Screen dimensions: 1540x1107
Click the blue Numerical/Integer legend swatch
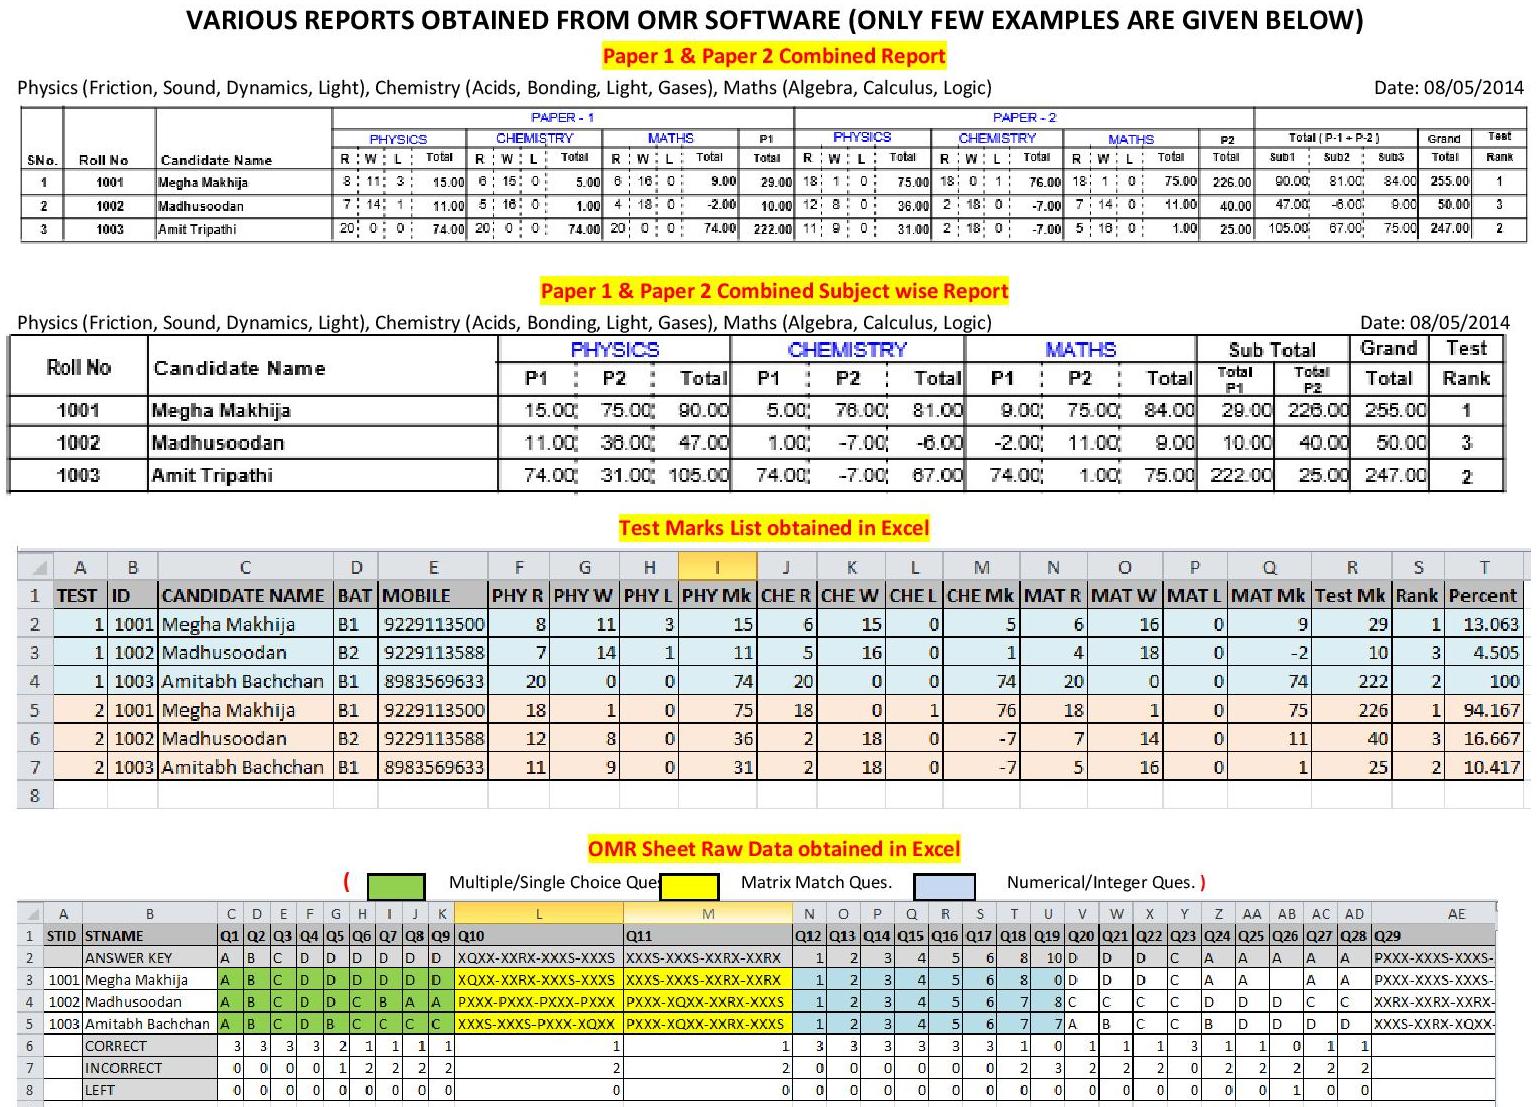(x=946, y=887)
